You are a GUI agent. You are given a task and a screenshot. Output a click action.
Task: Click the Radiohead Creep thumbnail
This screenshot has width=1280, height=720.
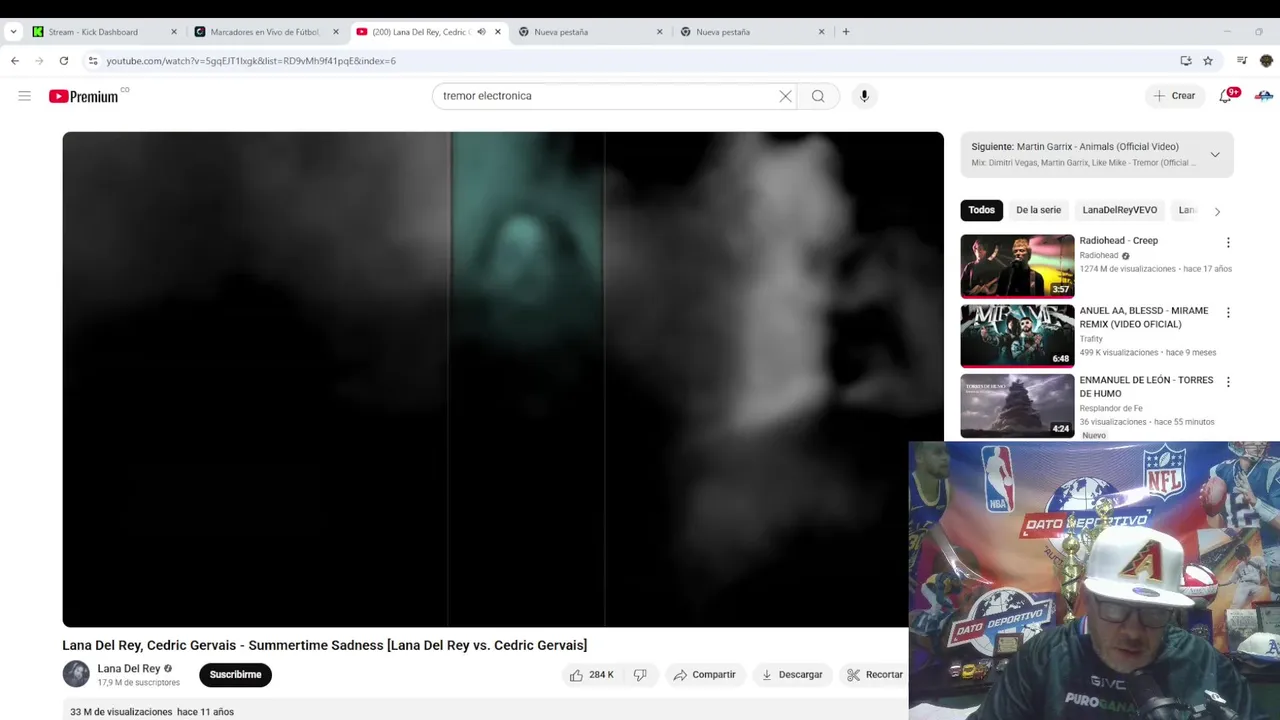coord(1017,266)
